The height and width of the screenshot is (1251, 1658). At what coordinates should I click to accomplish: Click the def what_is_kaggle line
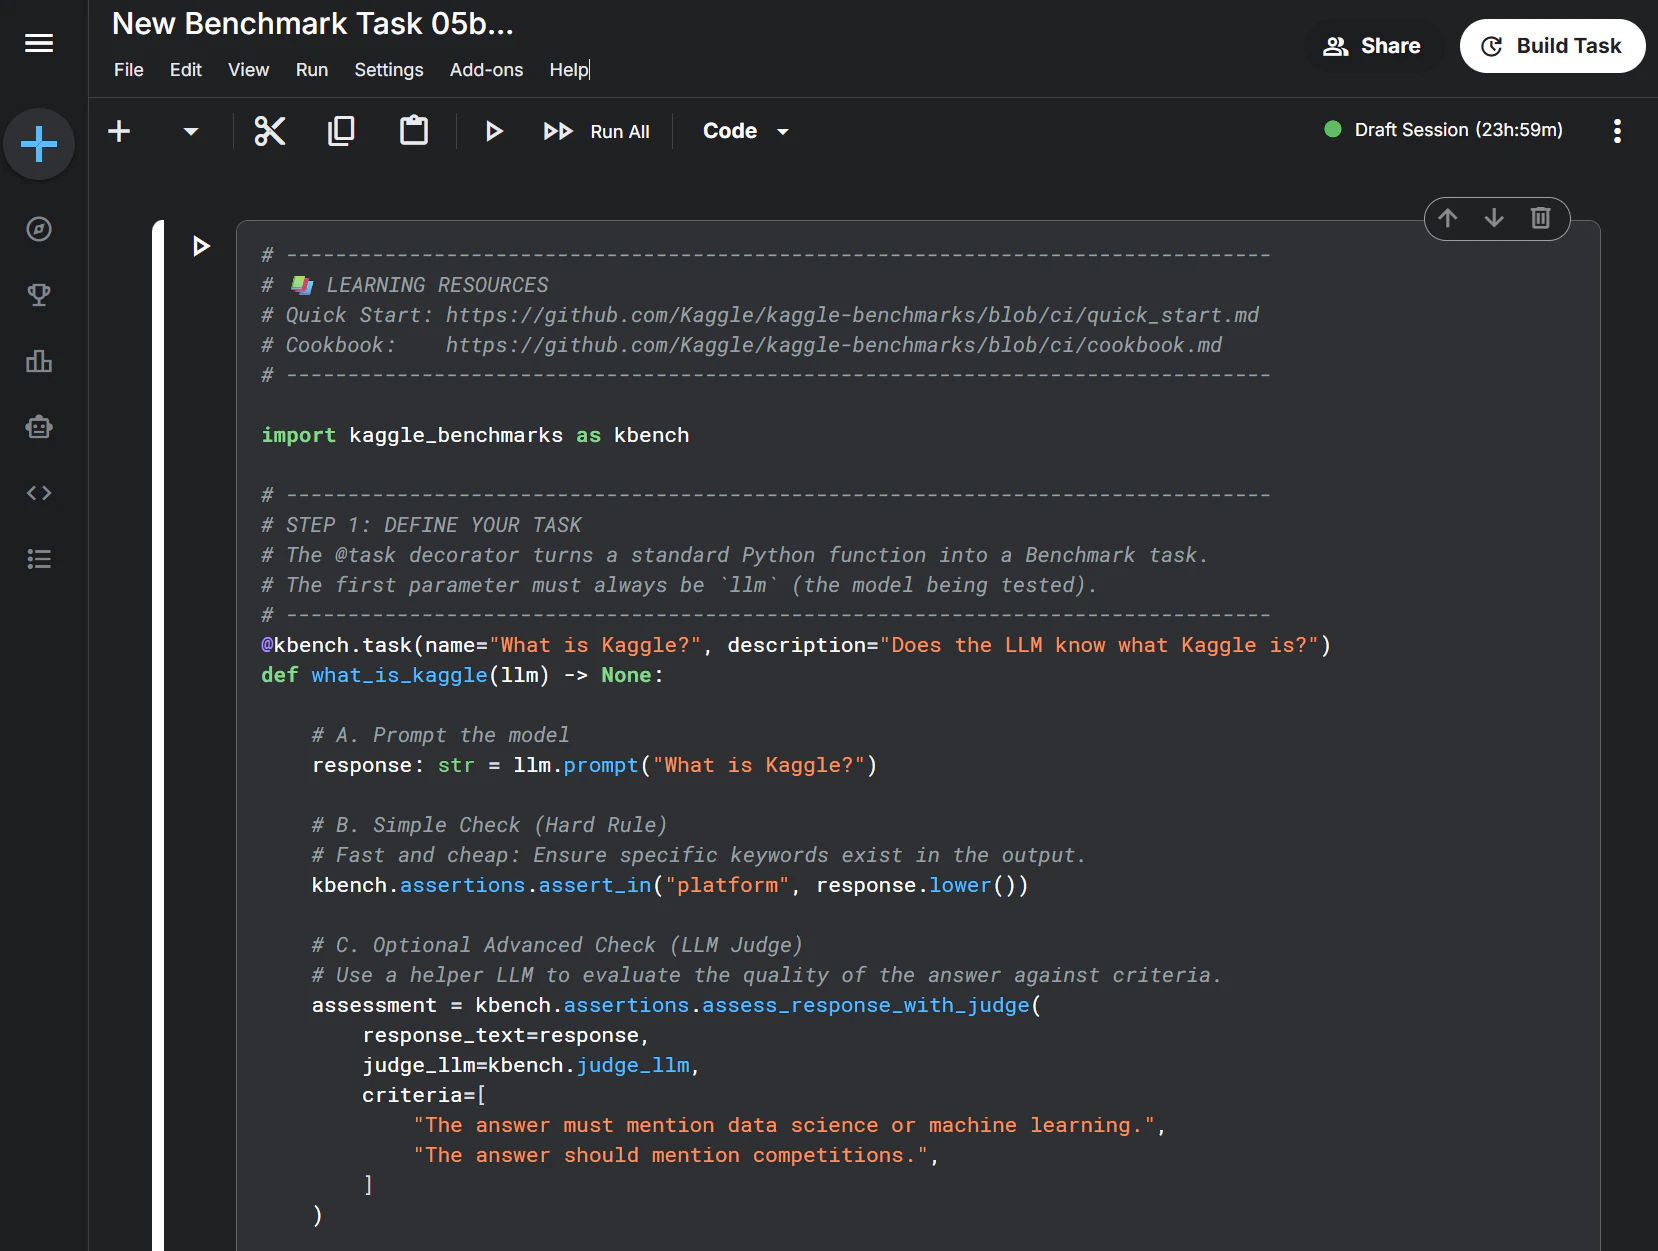pyautogui.click(x=462, y=675)
